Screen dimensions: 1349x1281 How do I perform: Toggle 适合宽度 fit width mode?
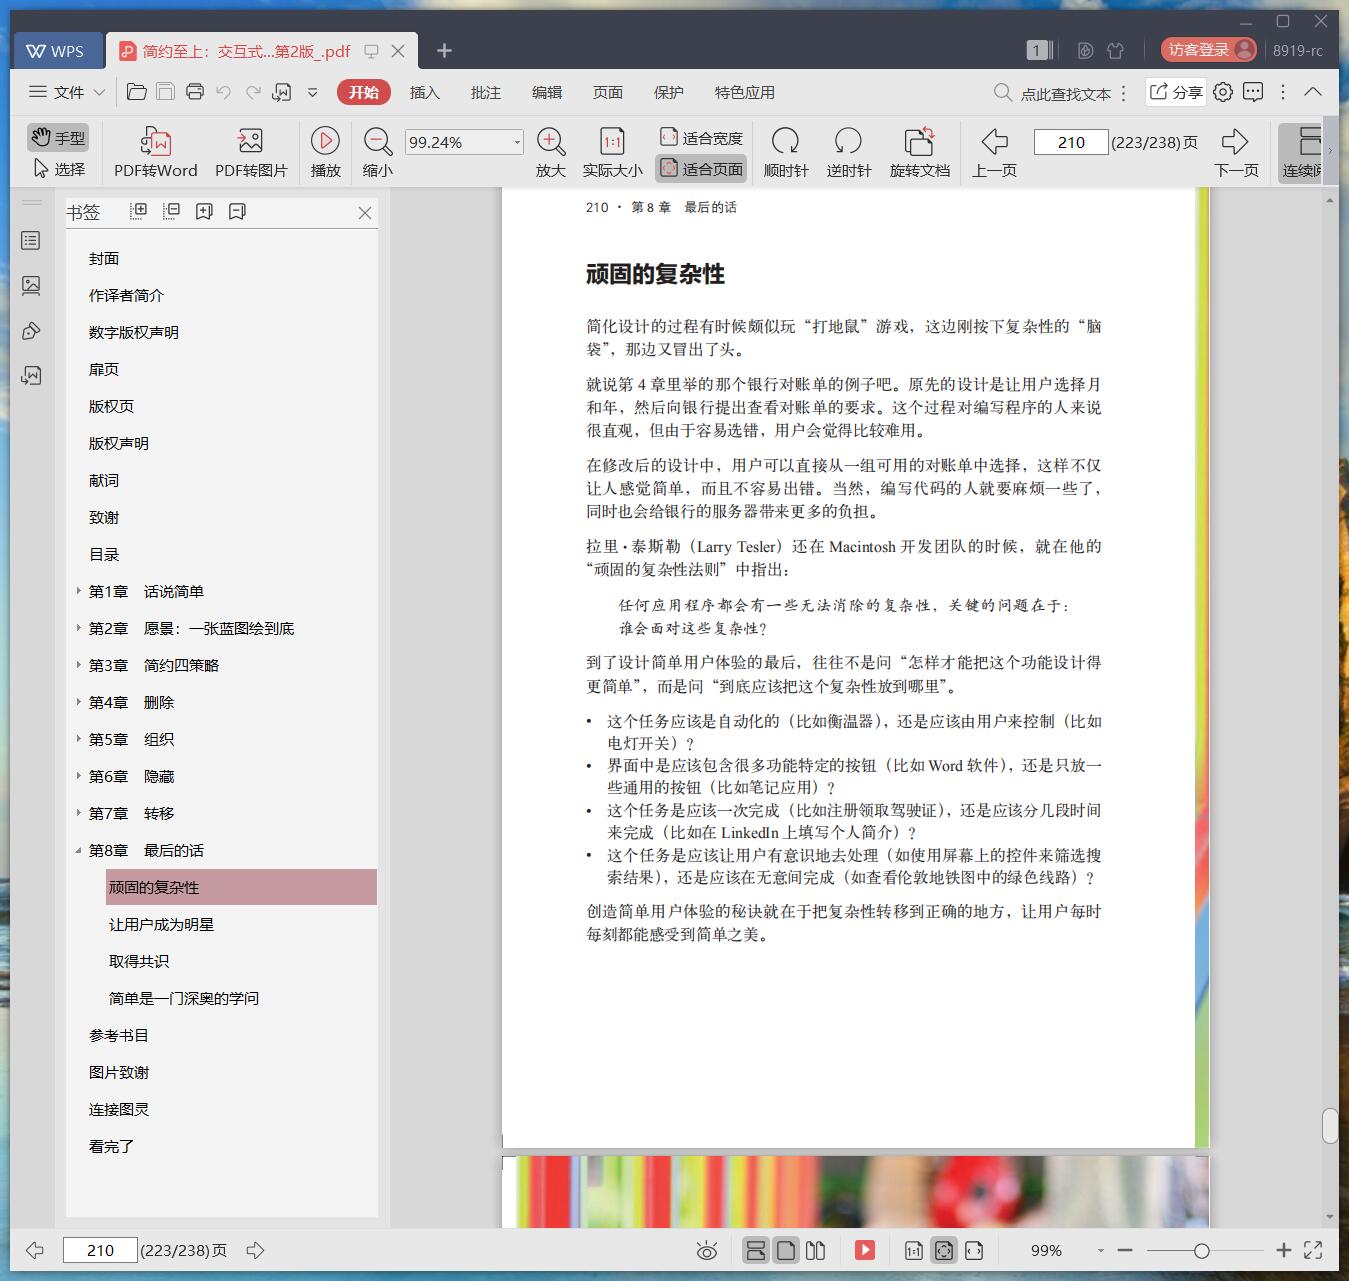pyautogui.click(x=701, y=137)
